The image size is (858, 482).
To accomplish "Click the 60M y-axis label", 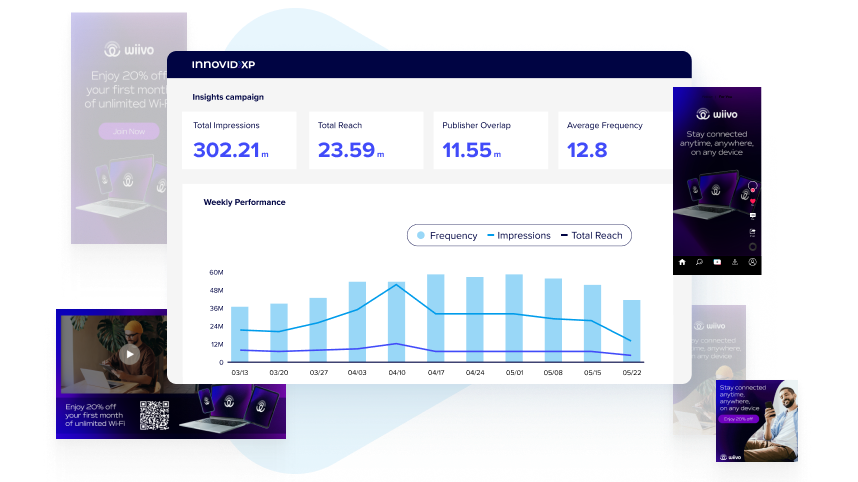I will pyautogui.click(x=216, y=272).
